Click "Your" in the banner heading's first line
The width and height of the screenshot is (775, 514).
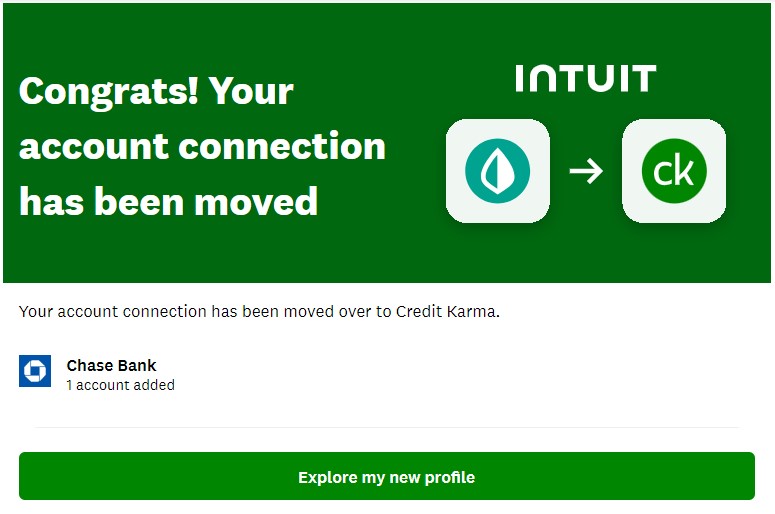pos(251,92)
